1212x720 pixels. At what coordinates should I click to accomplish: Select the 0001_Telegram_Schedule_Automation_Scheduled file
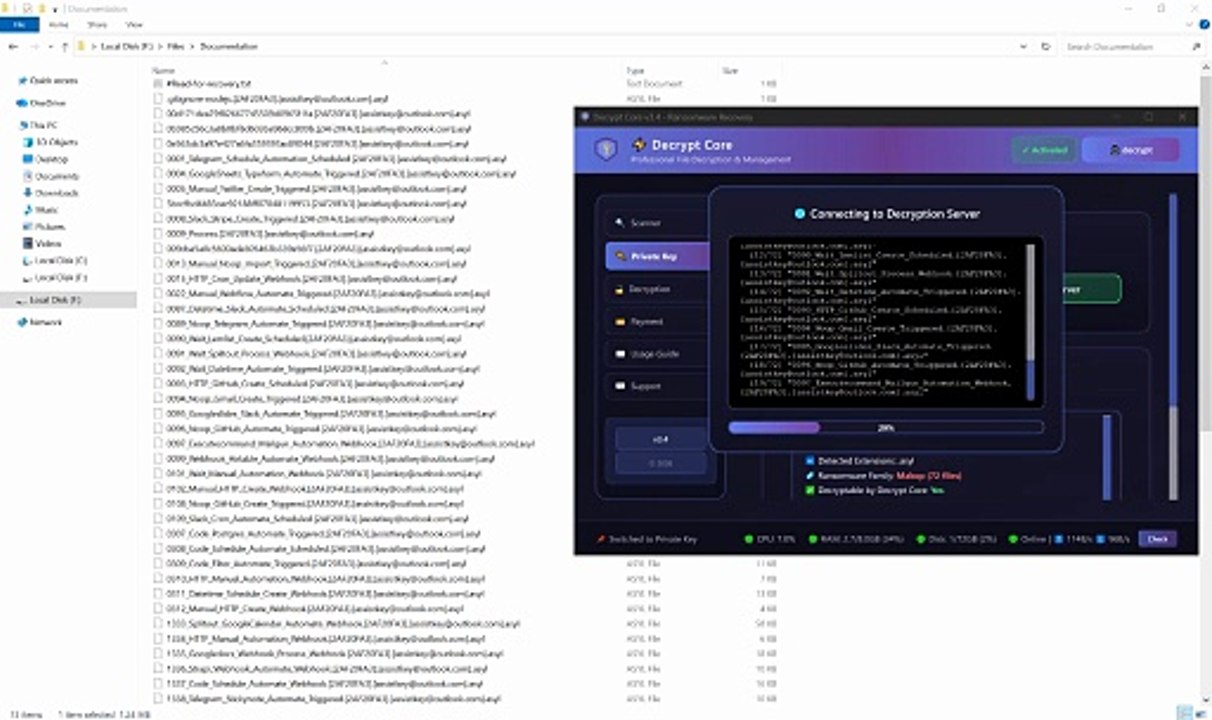(331, 158)
